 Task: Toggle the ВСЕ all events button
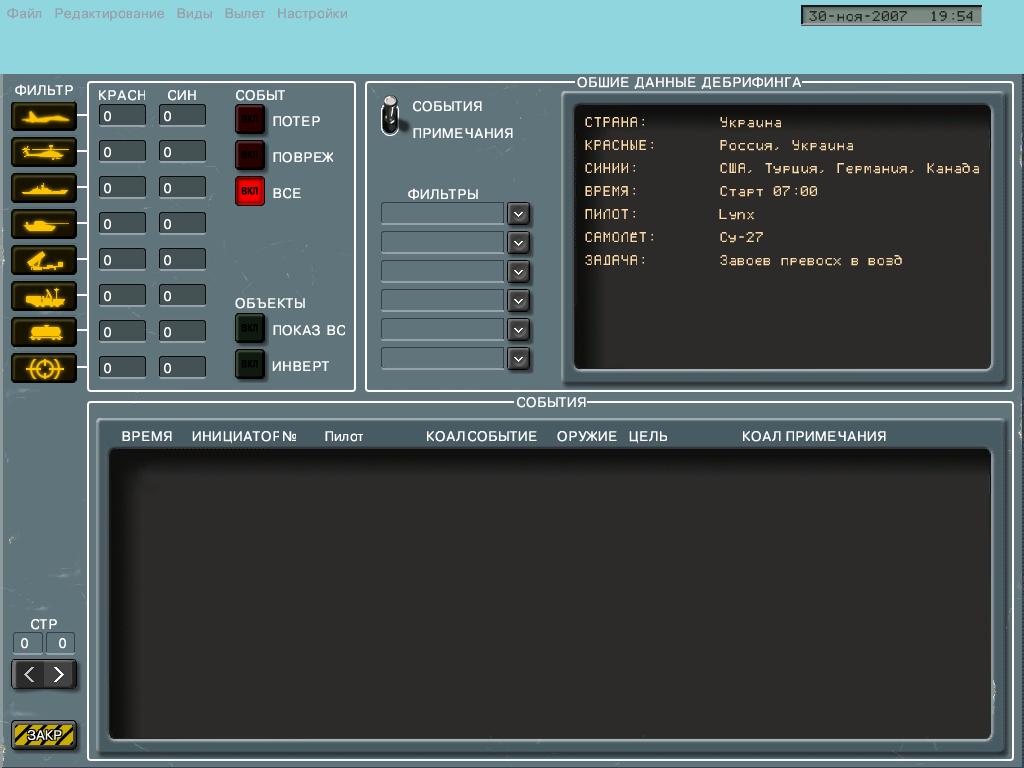tap(249, 191)
